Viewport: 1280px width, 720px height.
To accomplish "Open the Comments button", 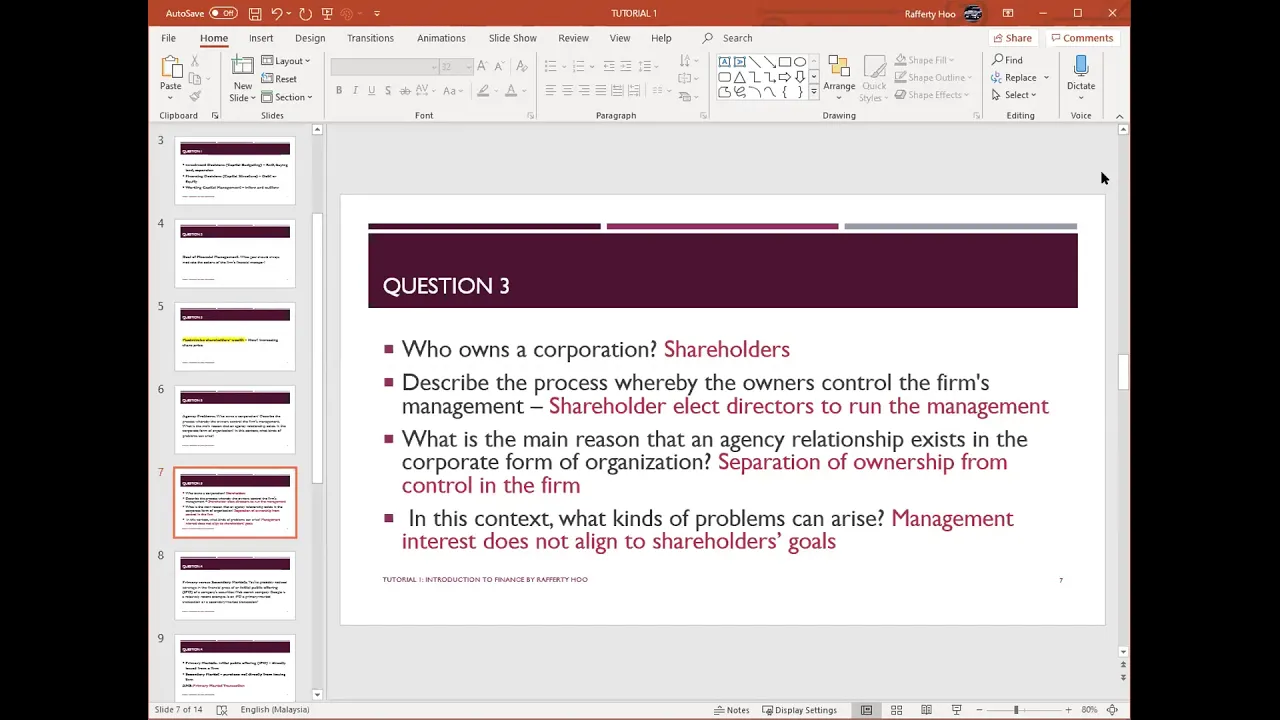I will point(1082,38).
